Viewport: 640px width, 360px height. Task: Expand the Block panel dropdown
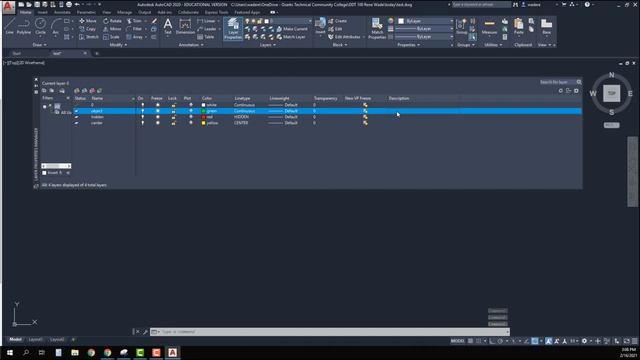point(340,45)
